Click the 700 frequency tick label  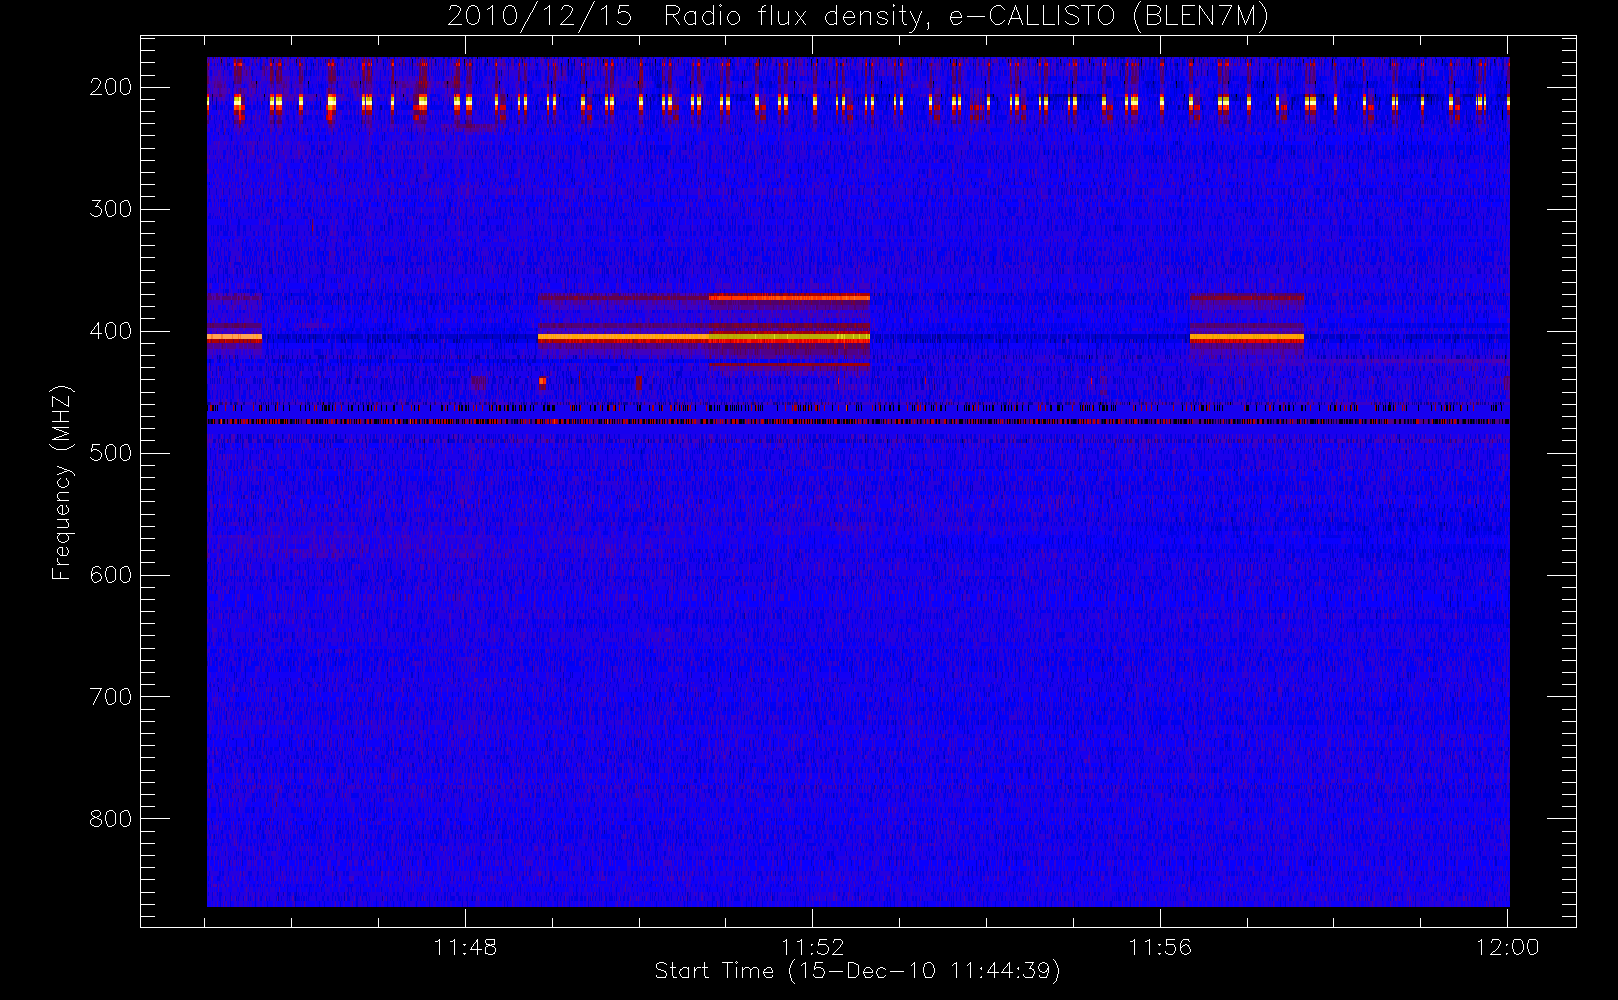tap(111, 697)
